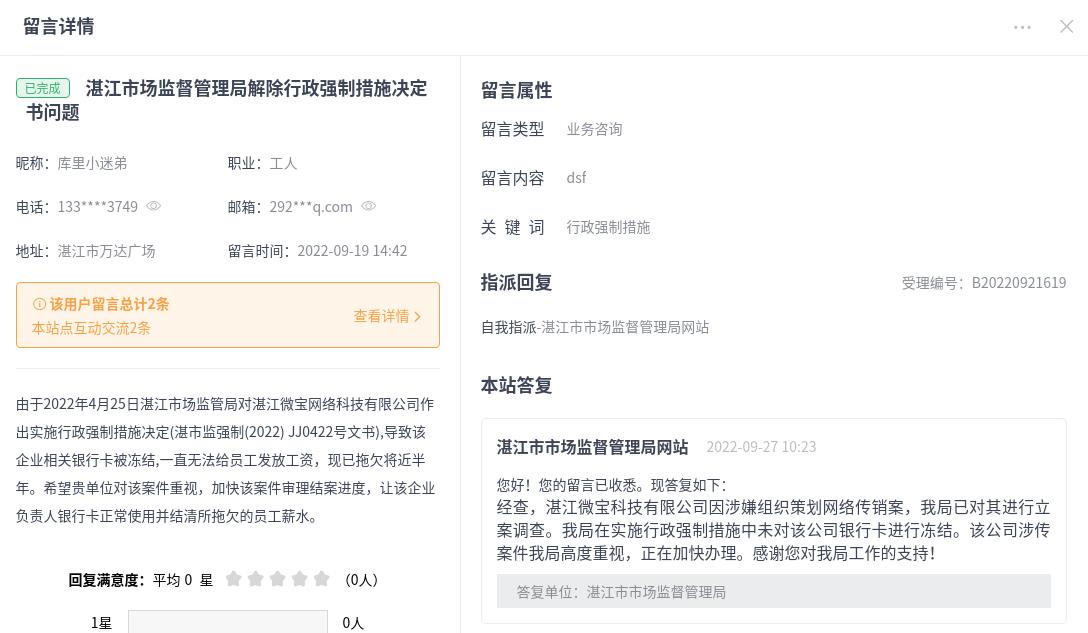Close the 留言详情 panel
This screenshot has width=1088, height=633.
tap(1066, 27)
